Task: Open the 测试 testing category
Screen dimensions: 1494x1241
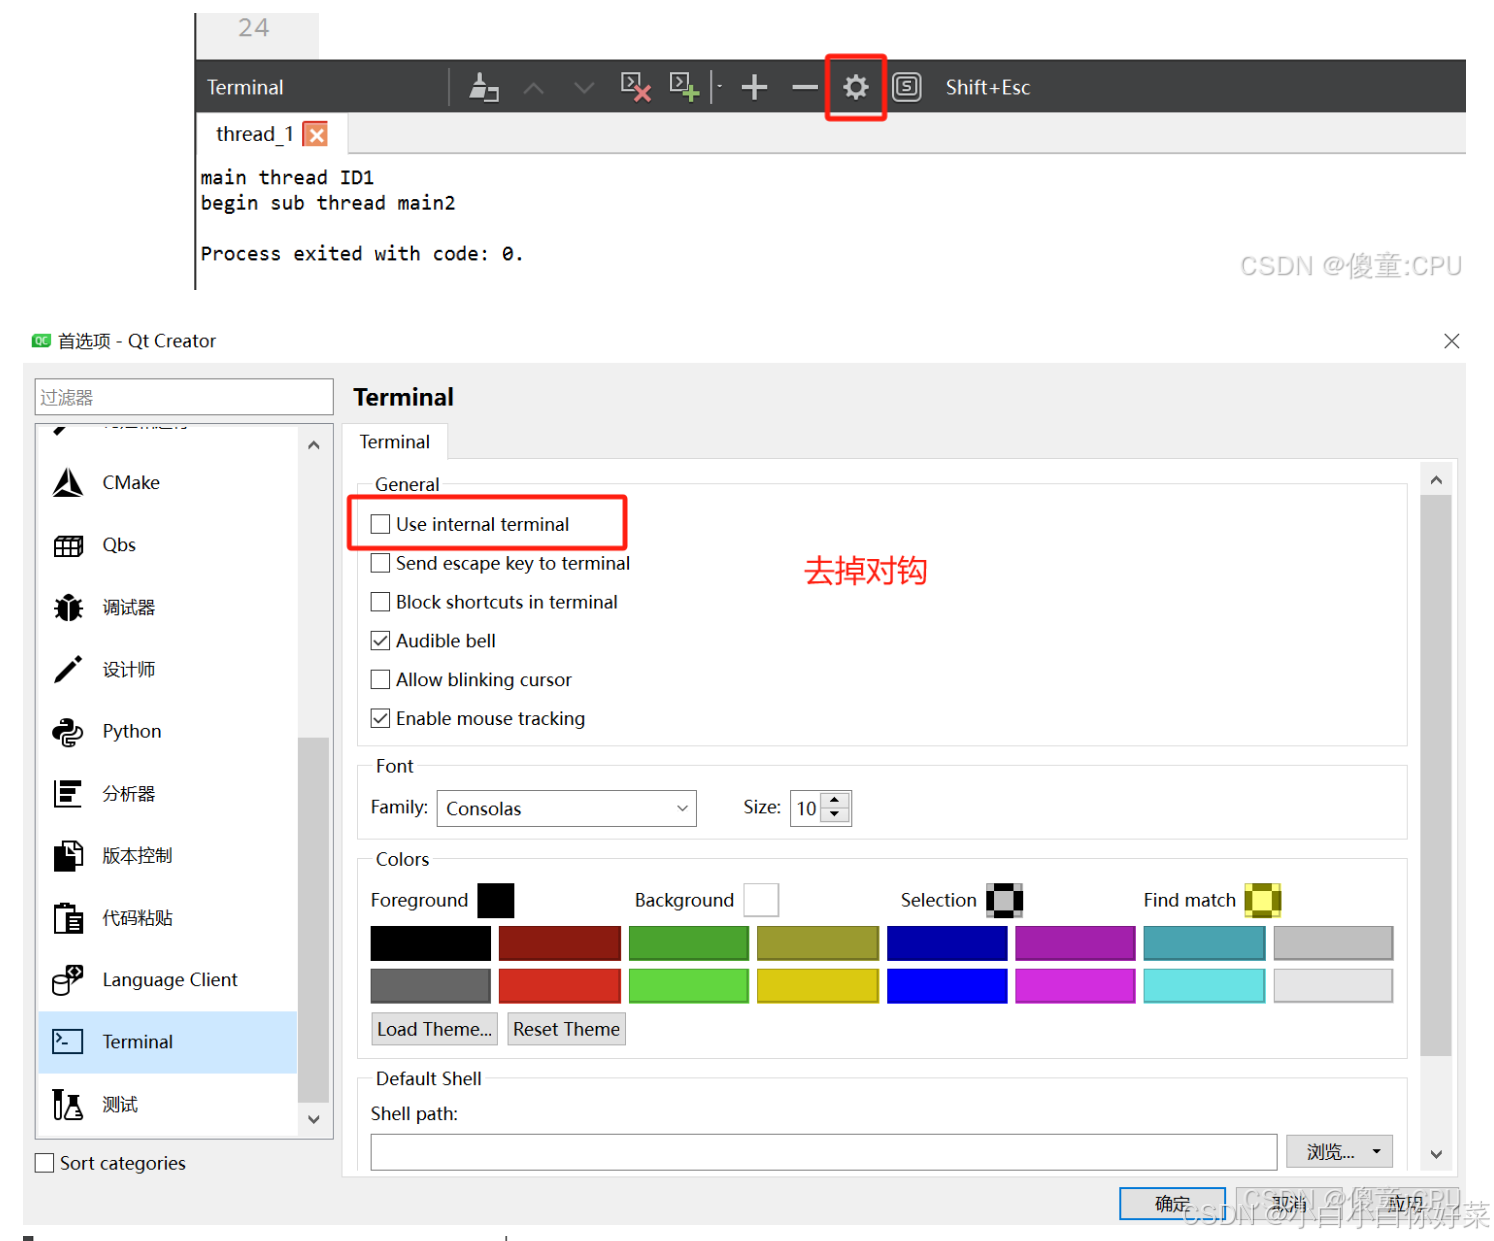Action: 167,1104
